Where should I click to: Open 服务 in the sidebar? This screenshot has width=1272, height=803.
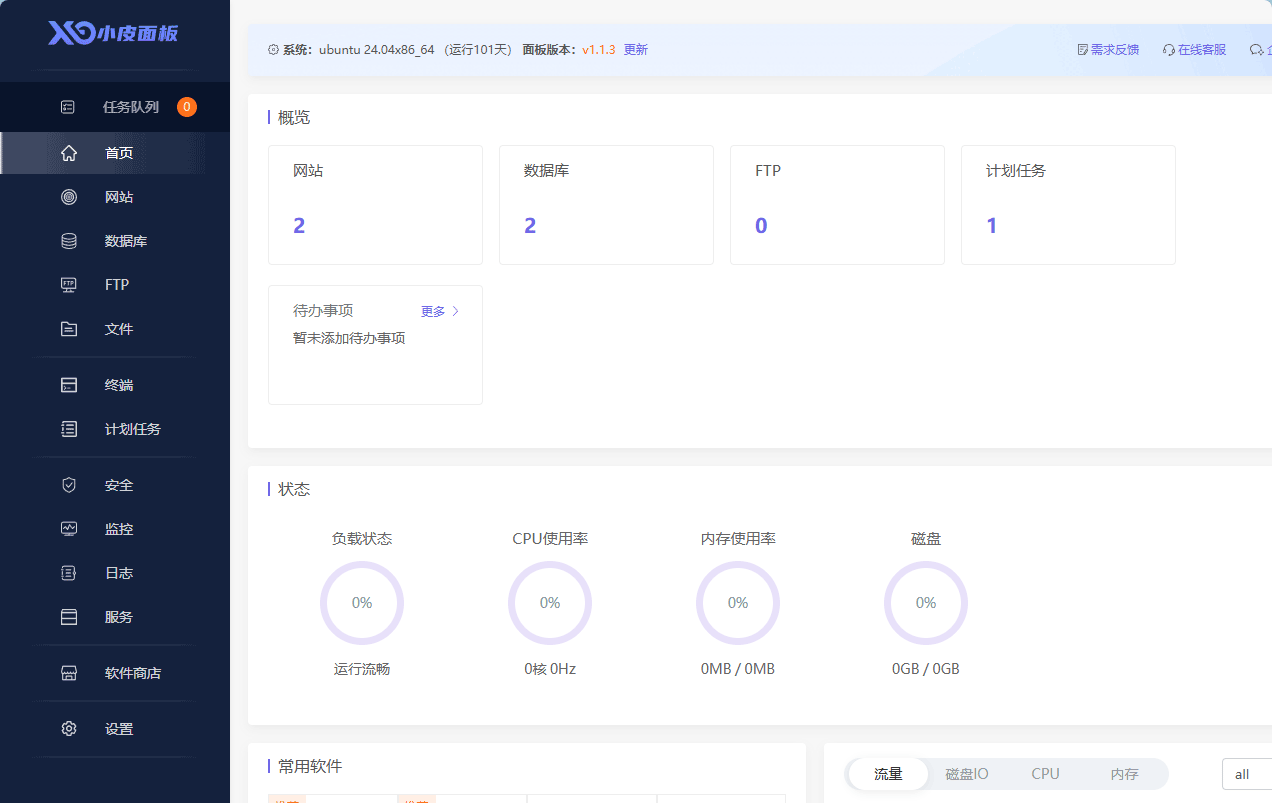coord(115,617)
